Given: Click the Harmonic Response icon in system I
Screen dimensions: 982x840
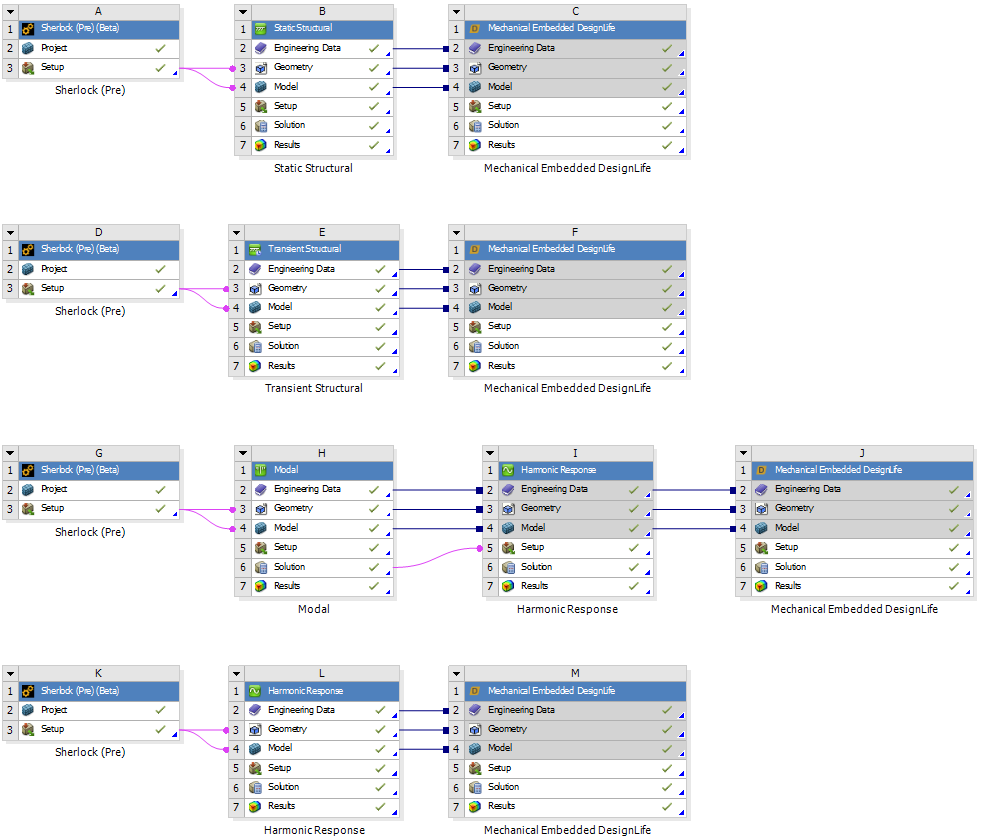Looking at the screenshot, I should (508, 470).
